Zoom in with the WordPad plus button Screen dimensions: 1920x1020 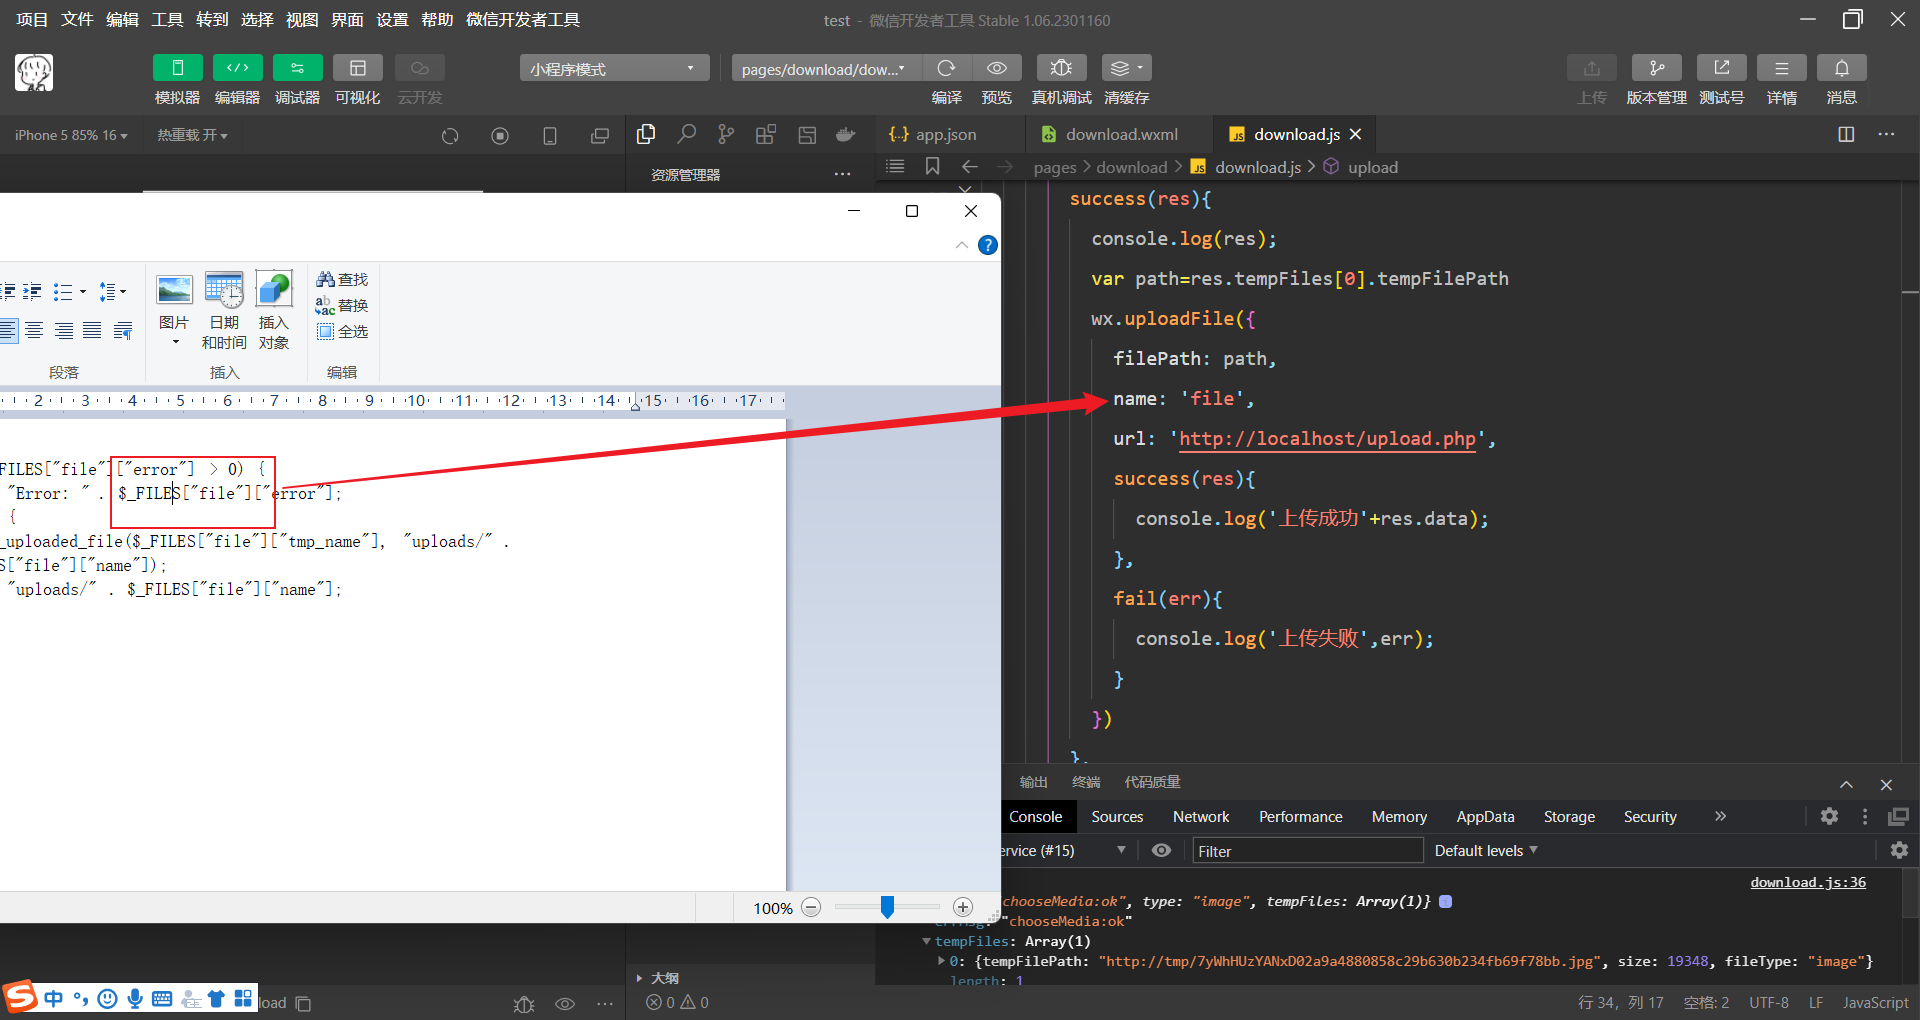tap(963, 907)
